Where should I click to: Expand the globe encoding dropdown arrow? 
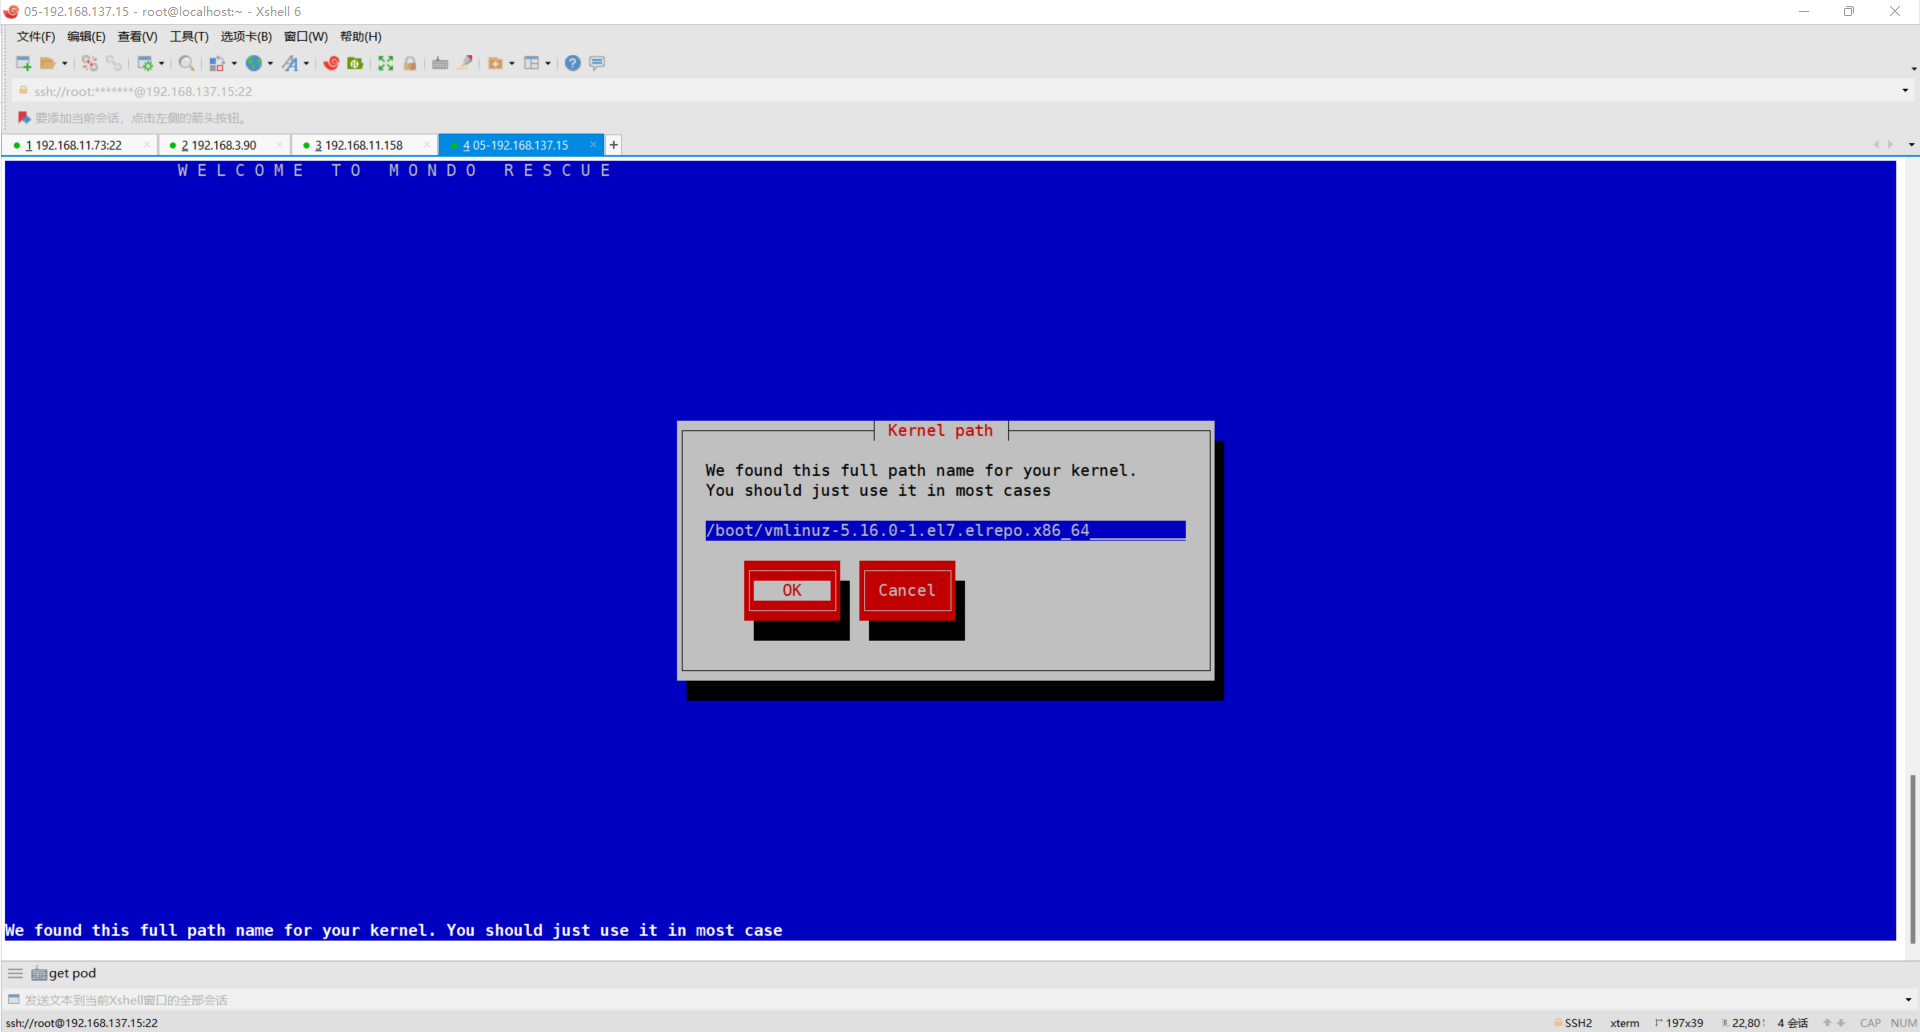[270, 63]
